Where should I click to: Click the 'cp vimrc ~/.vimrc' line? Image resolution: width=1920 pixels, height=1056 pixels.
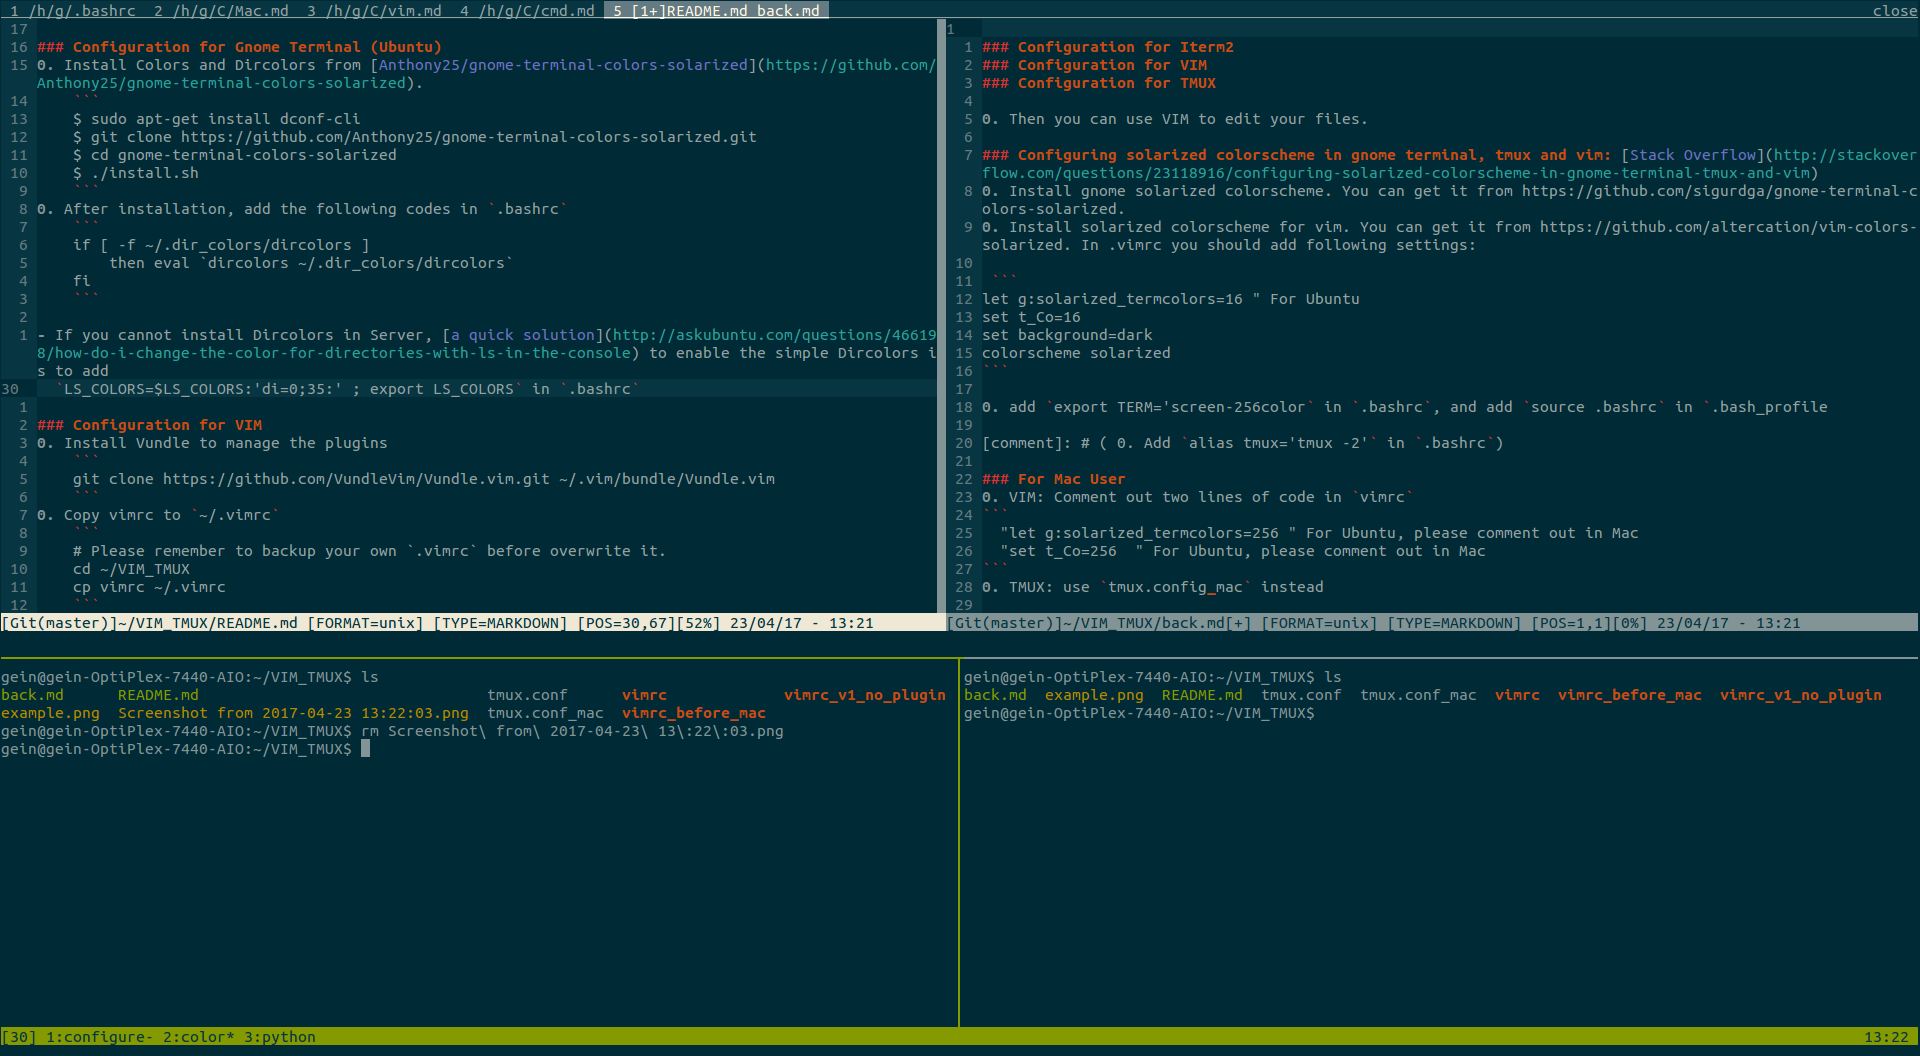click(149, 587)
